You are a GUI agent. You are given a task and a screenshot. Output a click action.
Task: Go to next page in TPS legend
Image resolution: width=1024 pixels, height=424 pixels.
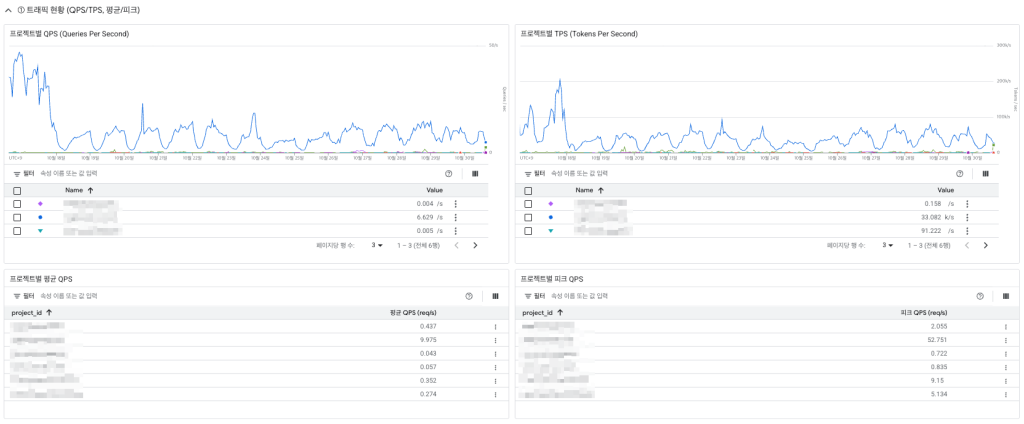[x=985, y=246]
